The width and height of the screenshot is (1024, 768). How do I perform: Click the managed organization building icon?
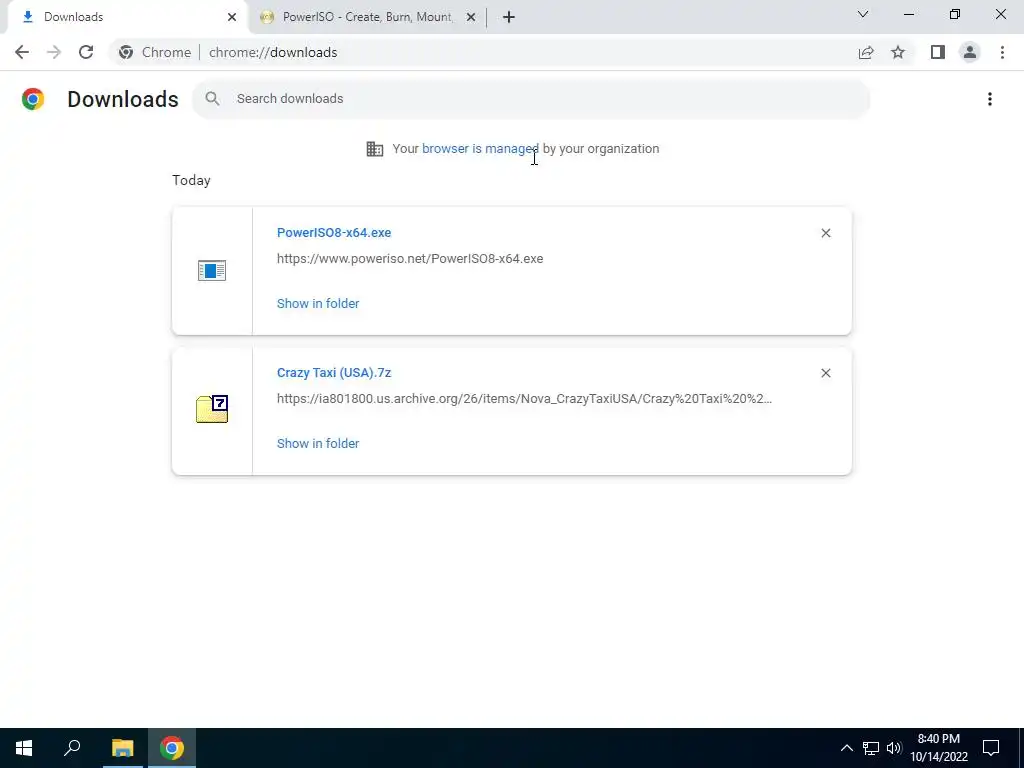[x=375, y=149]
